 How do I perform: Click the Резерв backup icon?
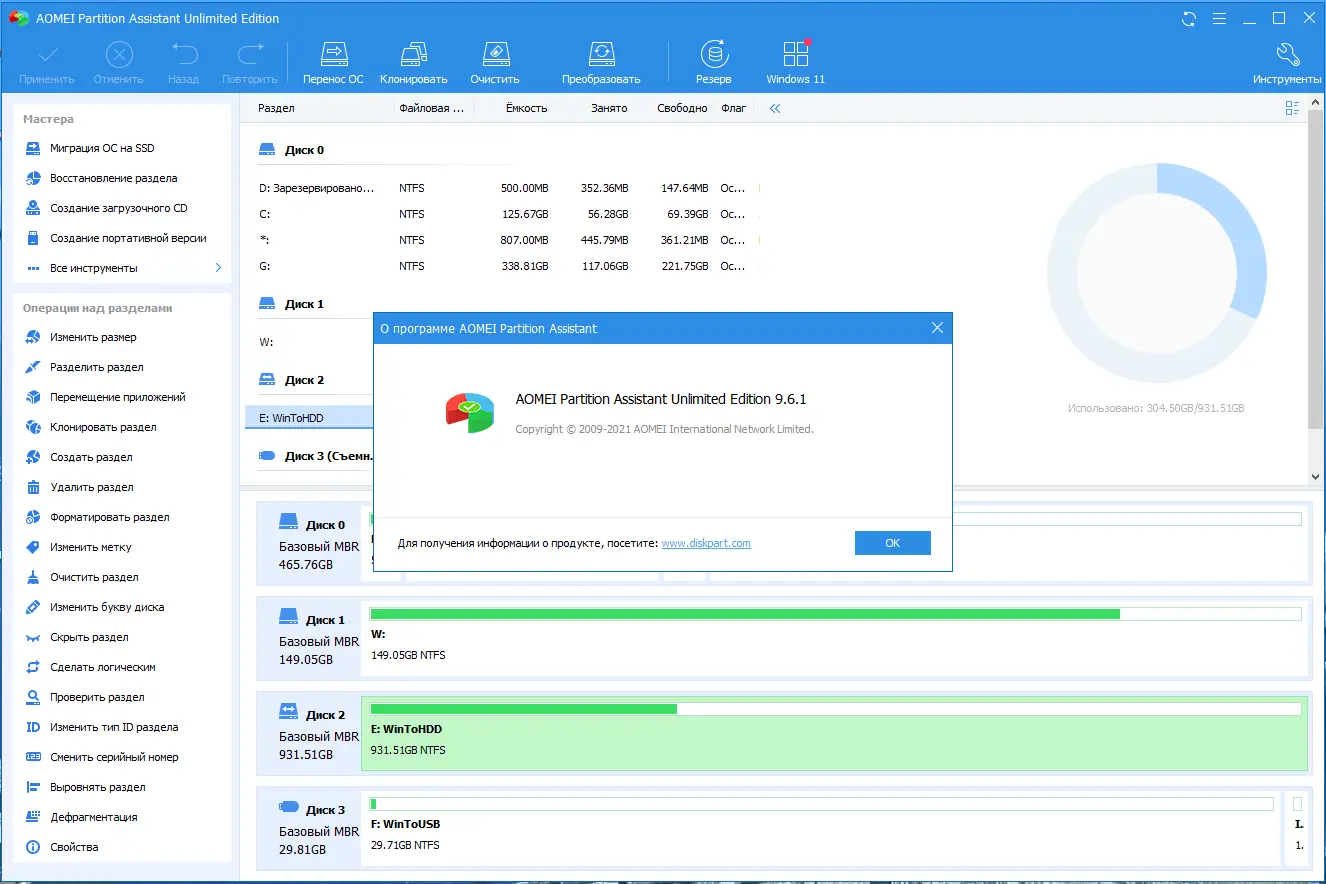713,60
